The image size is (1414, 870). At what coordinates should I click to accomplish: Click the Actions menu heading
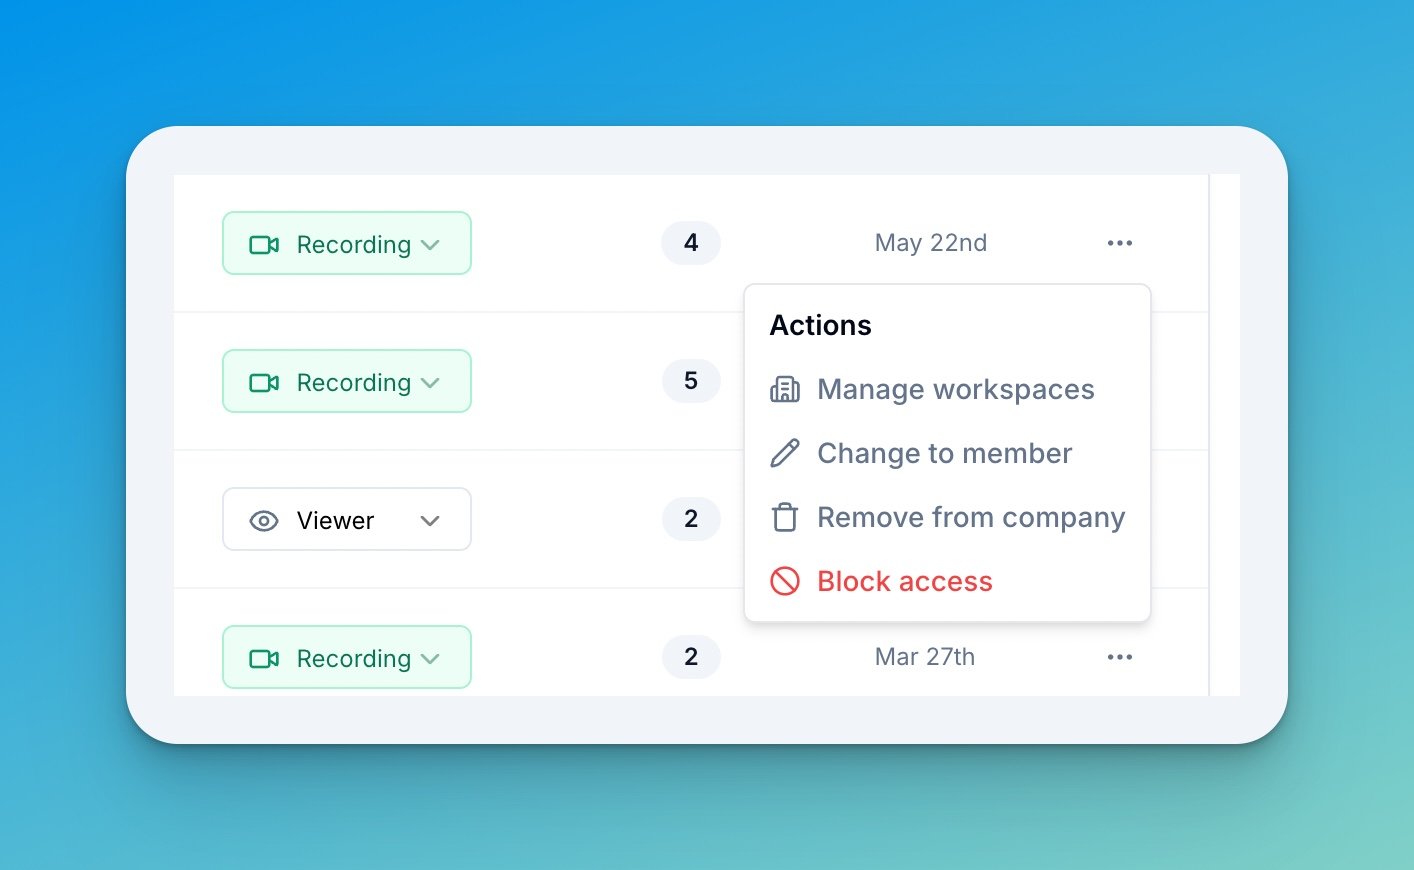coord(820,325)
